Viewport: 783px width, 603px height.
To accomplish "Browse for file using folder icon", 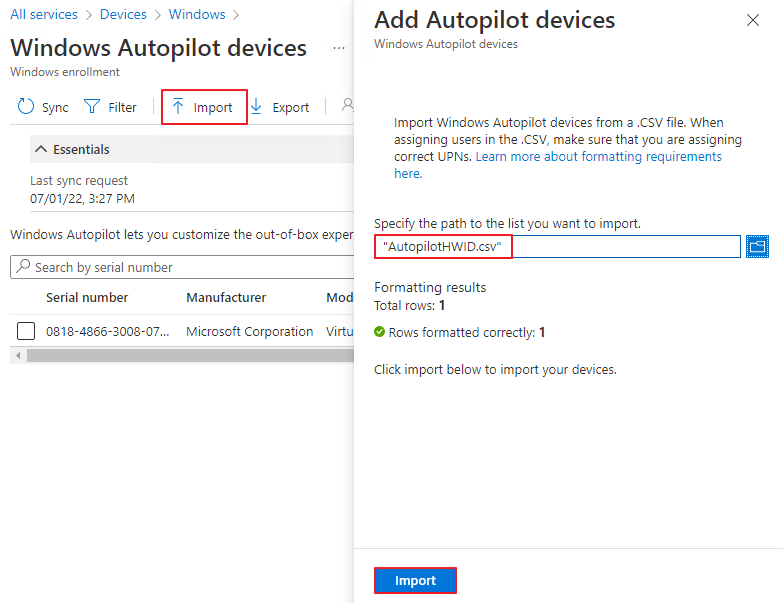I will pyautogui.click(x=757, y=247).
